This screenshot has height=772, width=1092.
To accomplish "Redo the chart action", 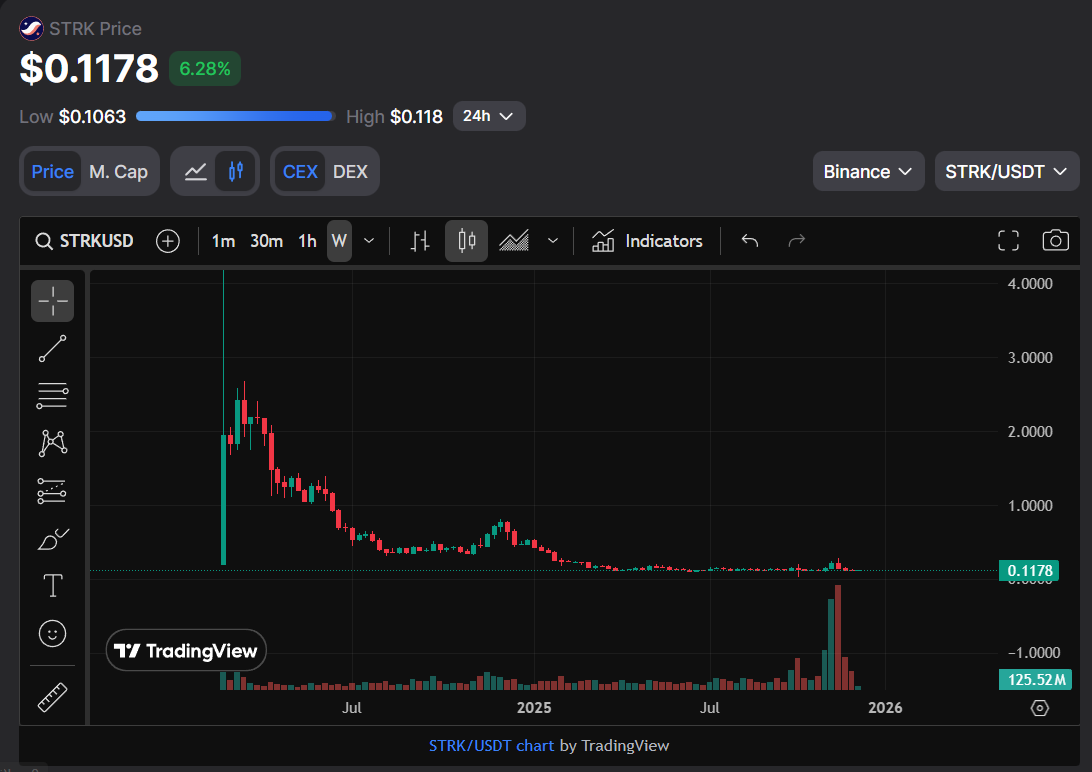I will click(797, 241).
